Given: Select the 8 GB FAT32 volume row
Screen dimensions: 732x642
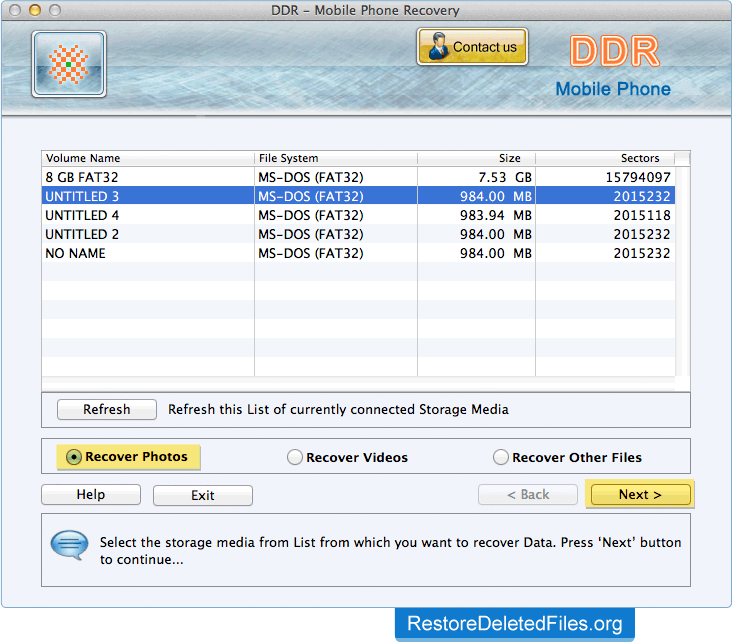Looking at the screenshot, I should point(358,177).
